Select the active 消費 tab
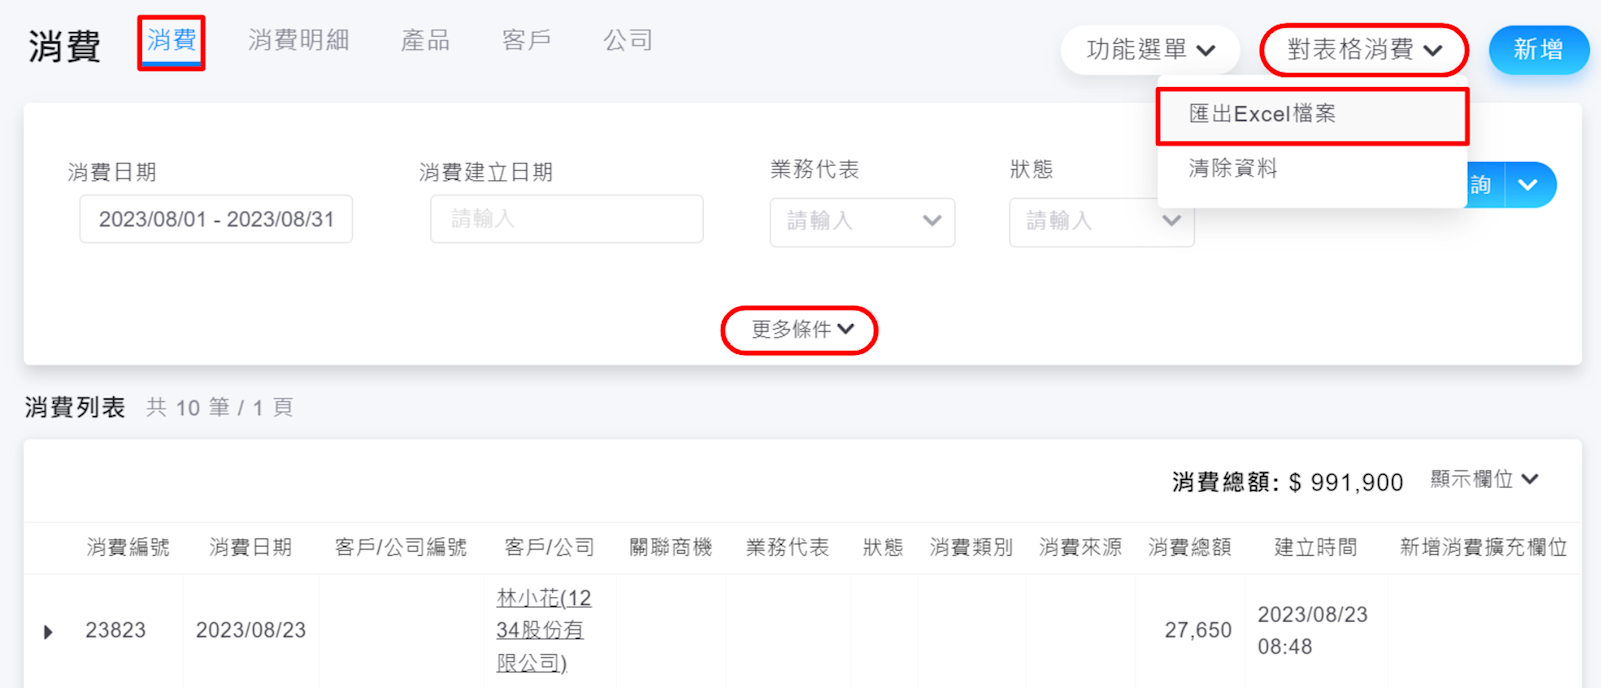Viewport: 1601px width, 688px height. coord(171,41)
